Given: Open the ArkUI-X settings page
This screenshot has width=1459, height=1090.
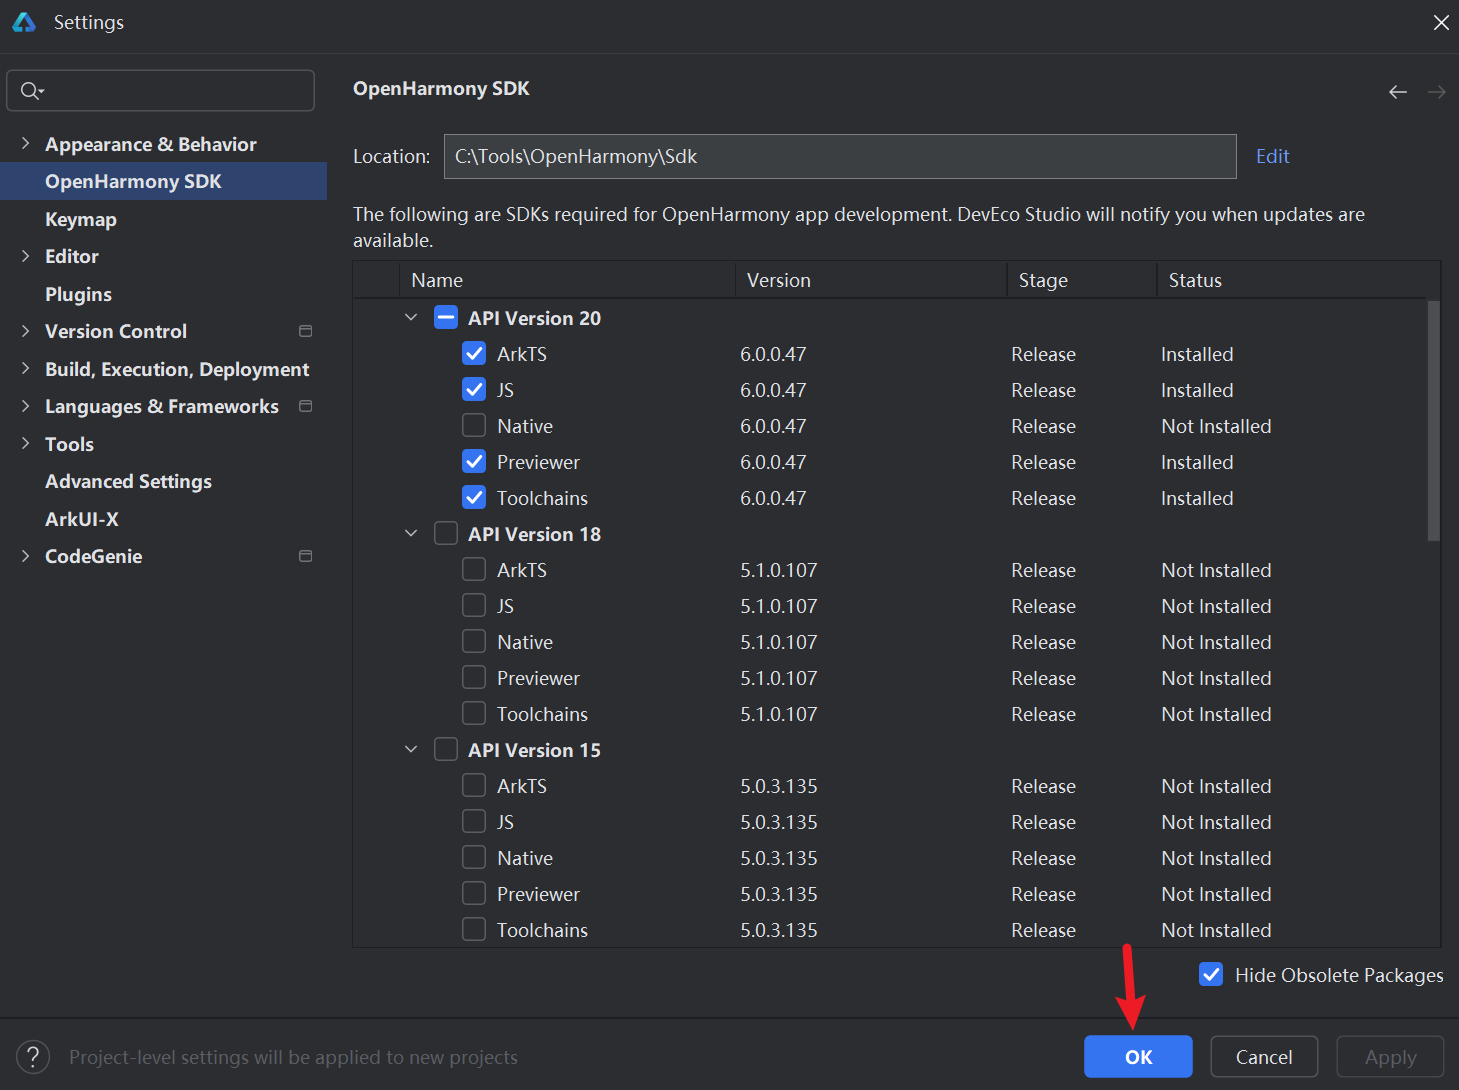Looking at the screenshot, I should pyautogui.click(x=82, y=519).
